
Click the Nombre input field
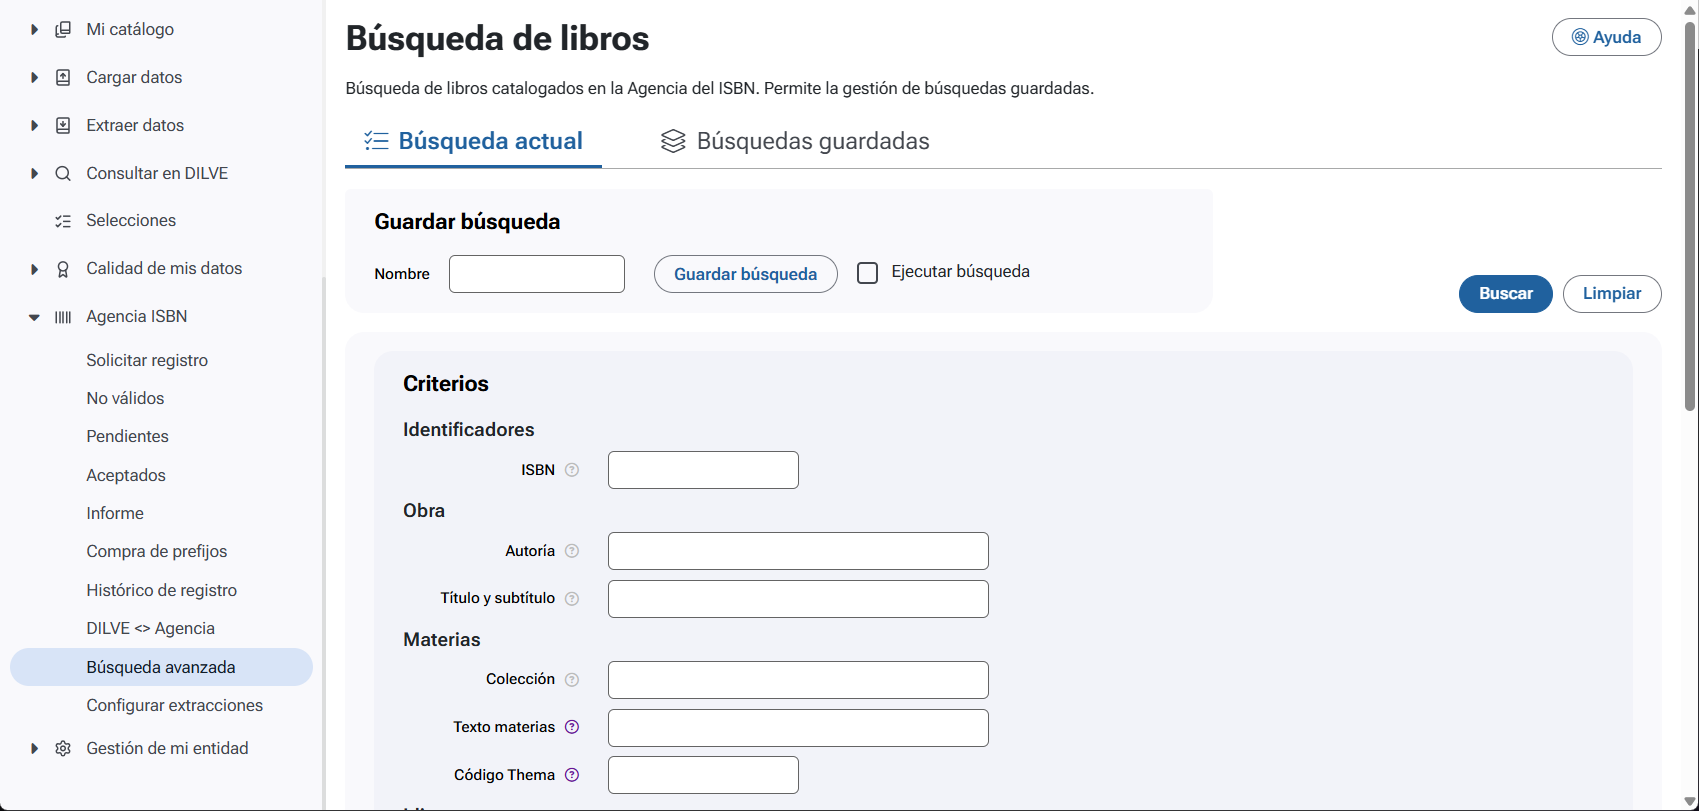(537, 274)
